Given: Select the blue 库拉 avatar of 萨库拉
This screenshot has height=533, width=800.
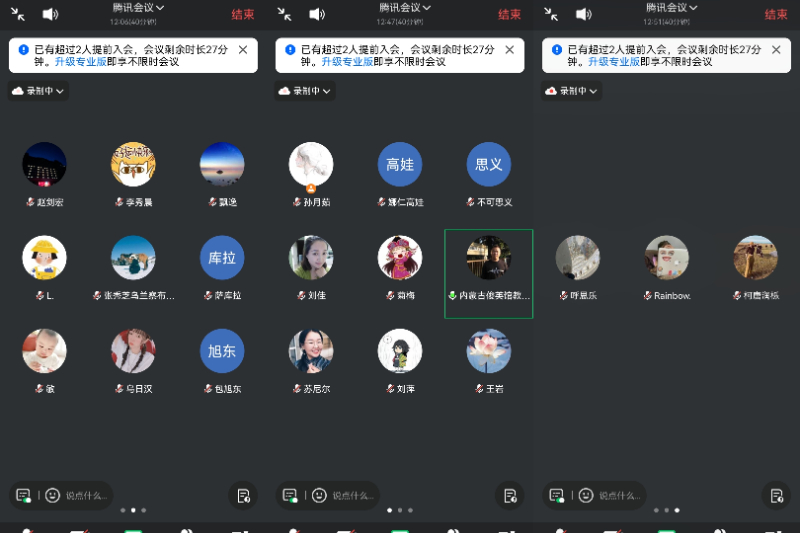Looking at the screenshot, I should pos(222,258).
